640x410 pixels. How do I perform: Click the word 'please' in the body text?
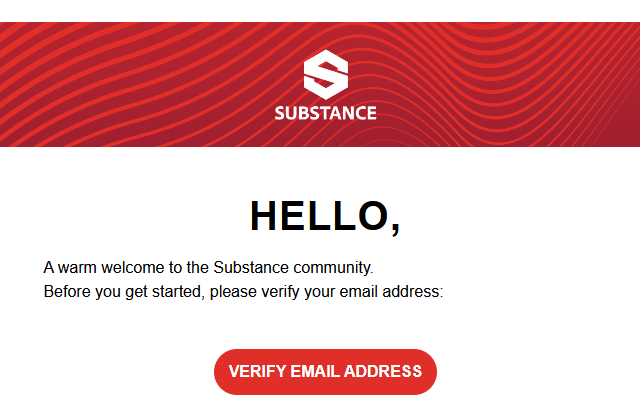pyautogui.click(x=233, y=293)
